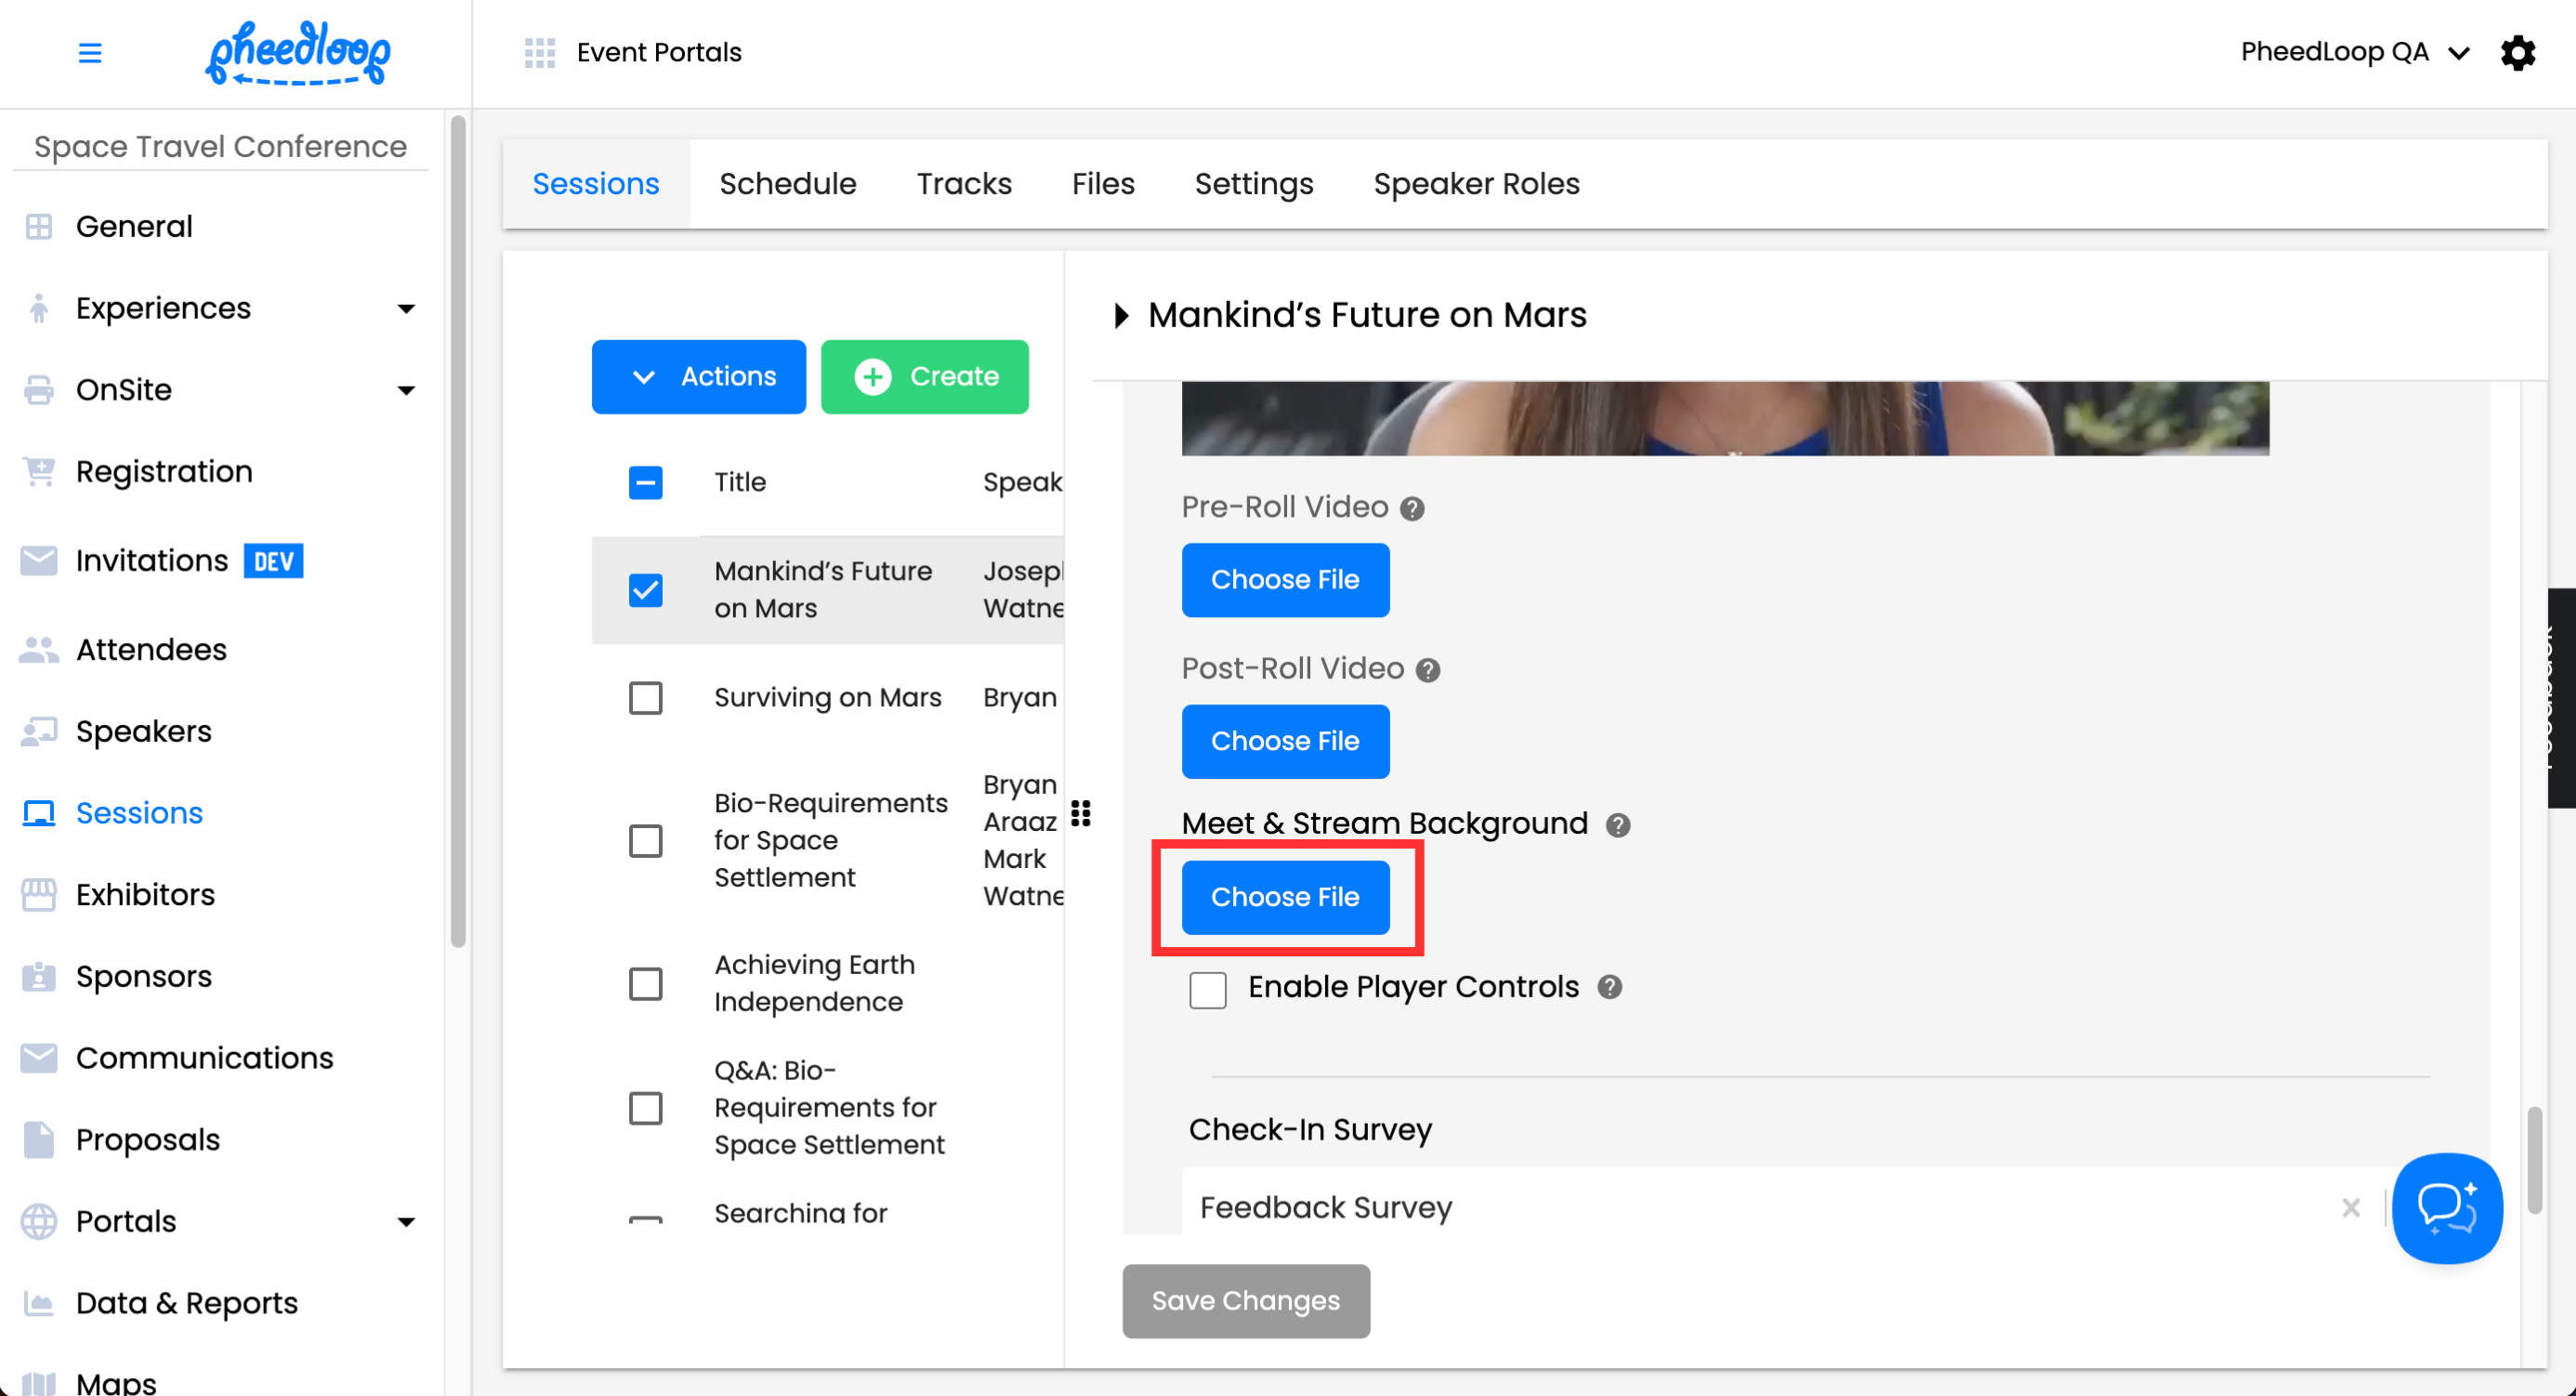The height and width of the screenshot is (1396, 2576).
Task: Open the chat support bubble icon
Action: point(2446,1207)
